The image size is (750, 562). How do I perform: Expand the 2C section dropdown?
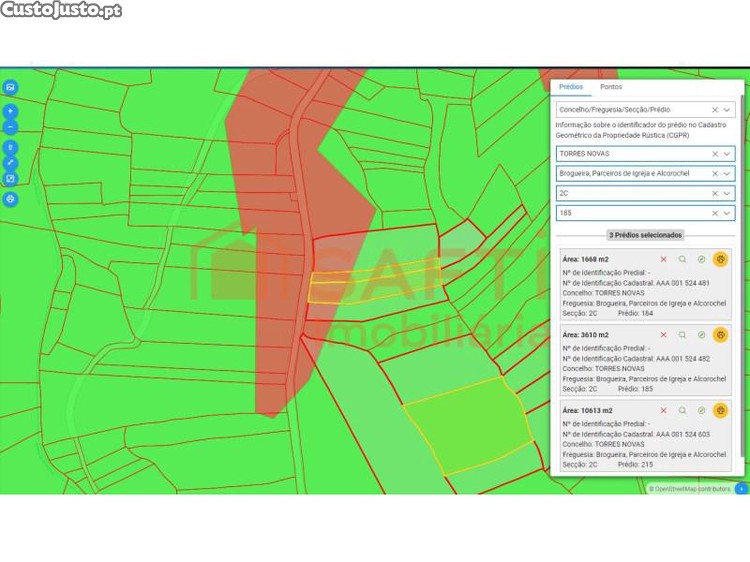[727, 193]
